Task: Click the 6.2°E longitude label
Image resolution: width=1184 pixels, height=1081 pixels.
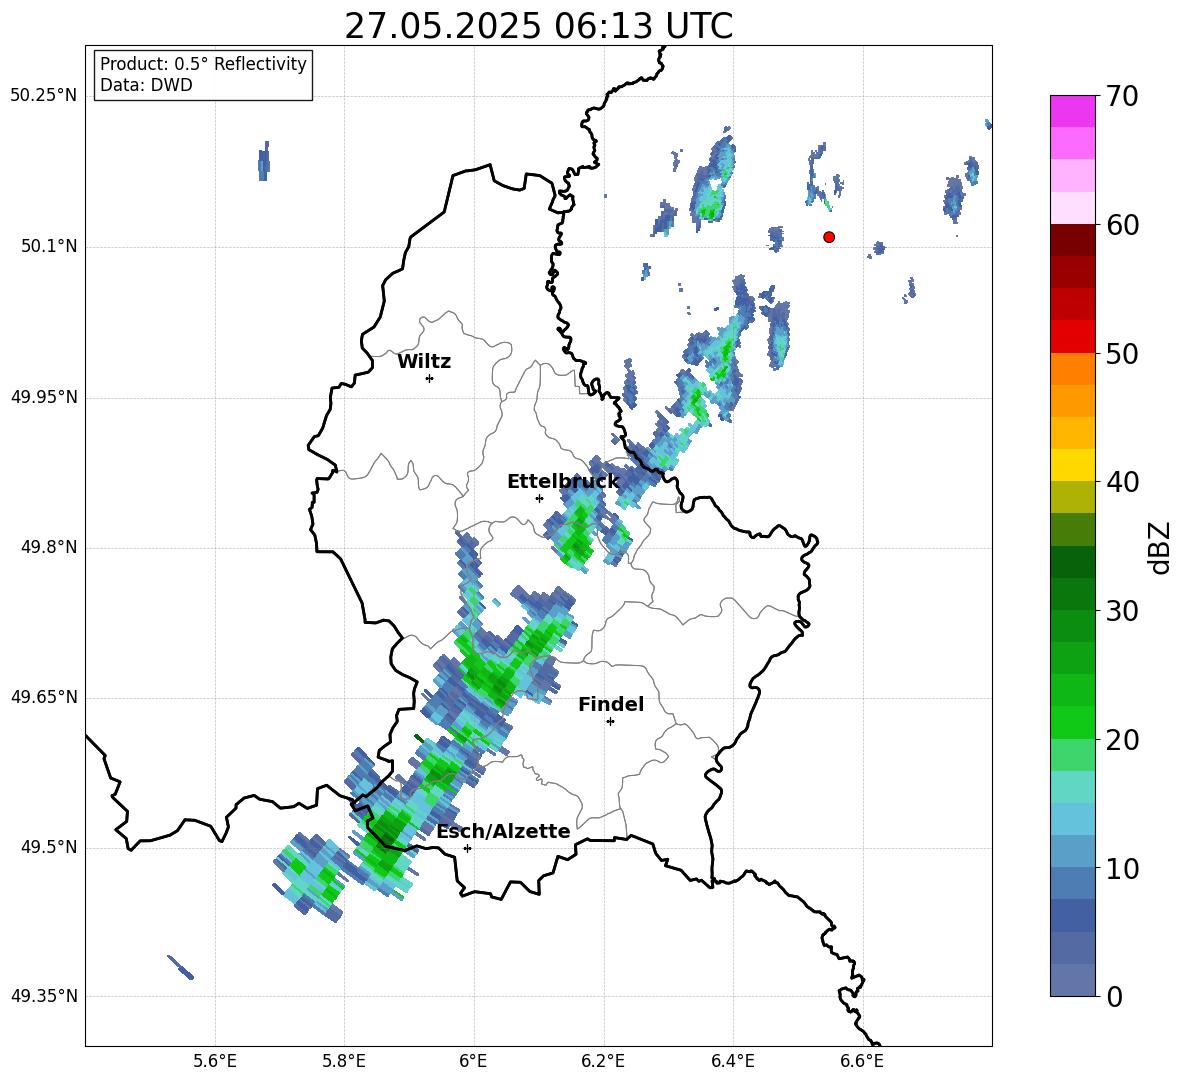Action: [603, 1061]
